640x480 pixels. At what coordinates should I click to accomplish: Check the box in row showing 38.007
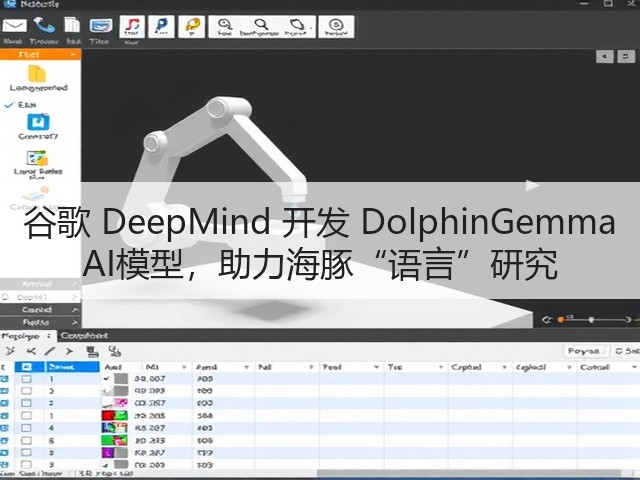[27, 379]
